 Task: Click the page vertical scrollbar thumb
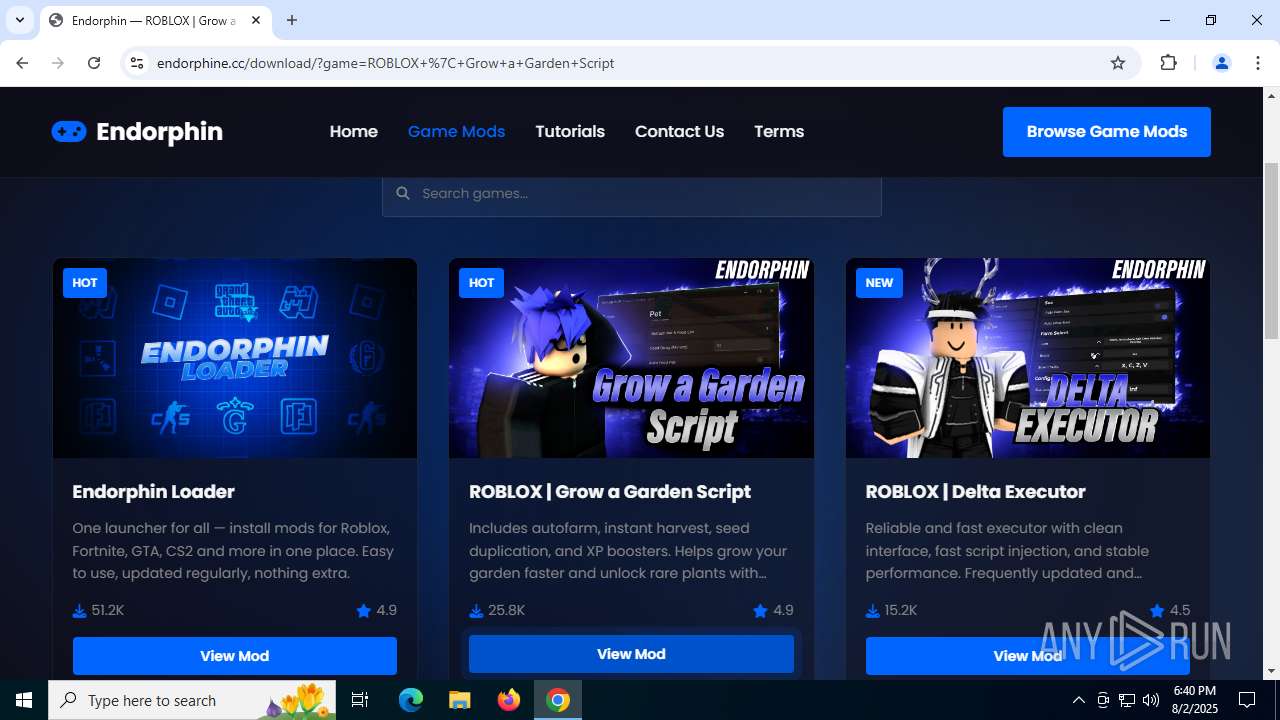[1271, 250]
